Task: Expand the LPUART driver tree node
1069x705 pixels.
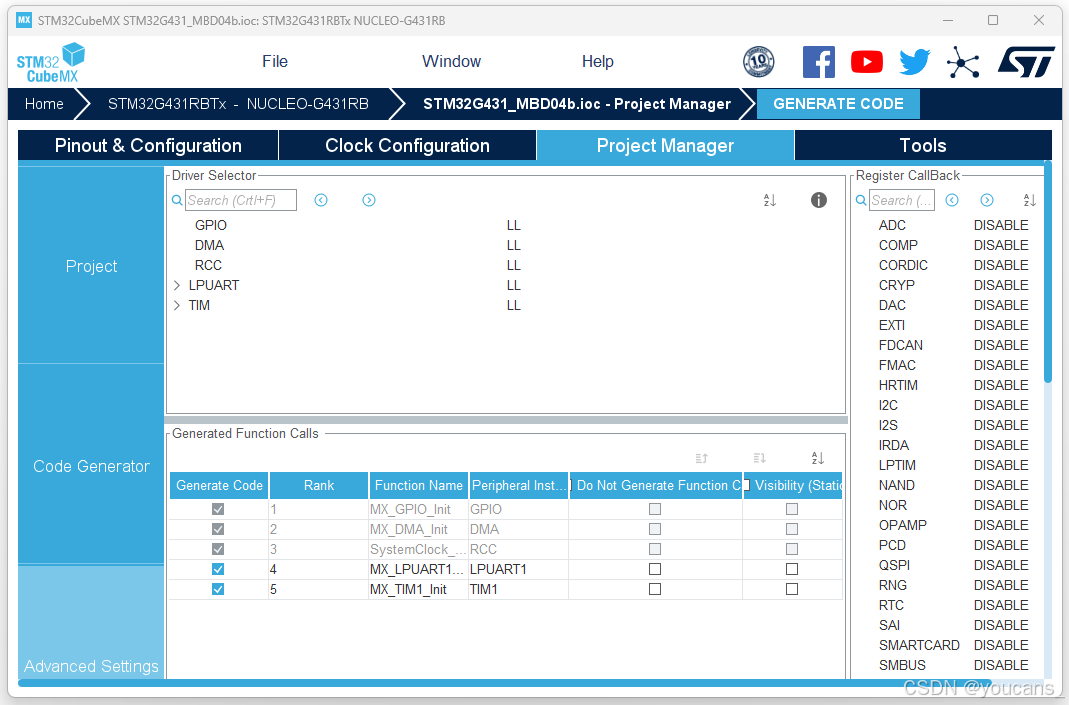Action: pos(177,285)
